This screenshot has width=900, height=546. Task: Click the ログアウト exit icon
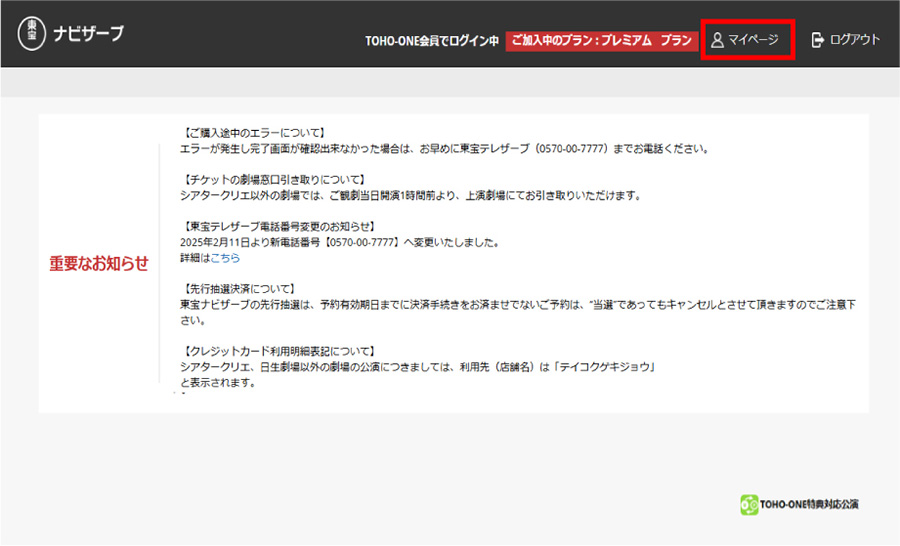(817, 40)
